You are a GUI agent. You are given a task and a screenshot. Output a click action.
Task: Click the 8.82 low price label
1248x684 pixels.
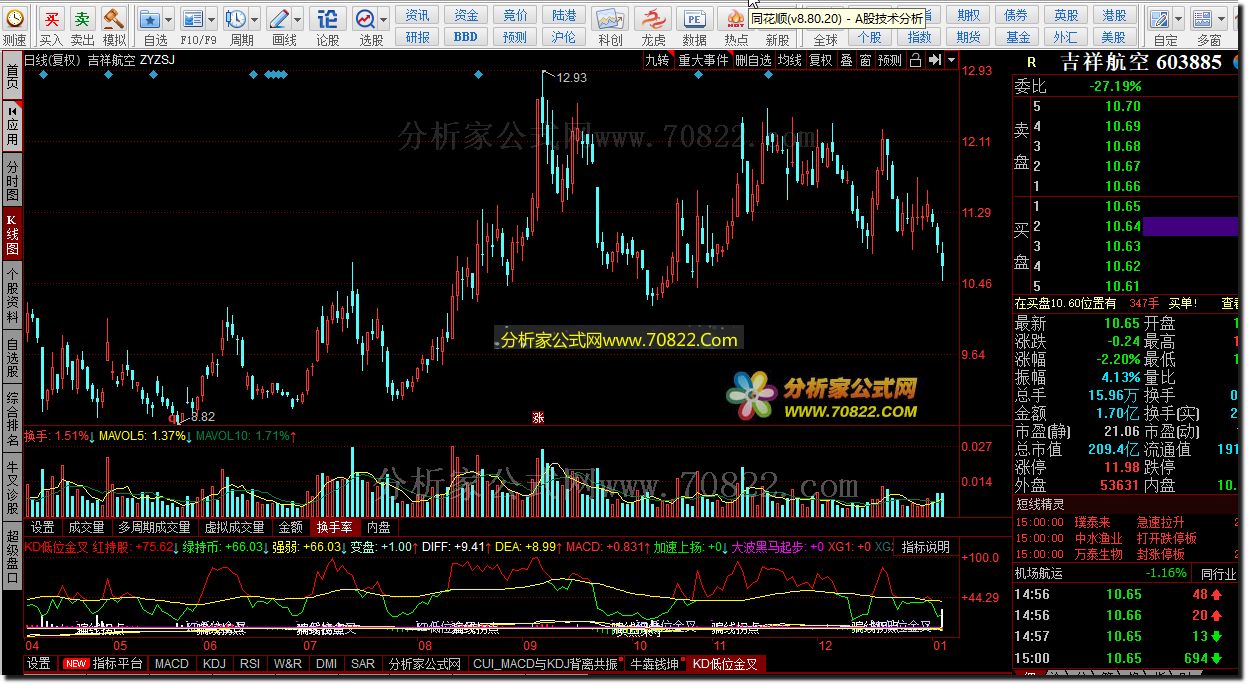click(x=202, y=417)
